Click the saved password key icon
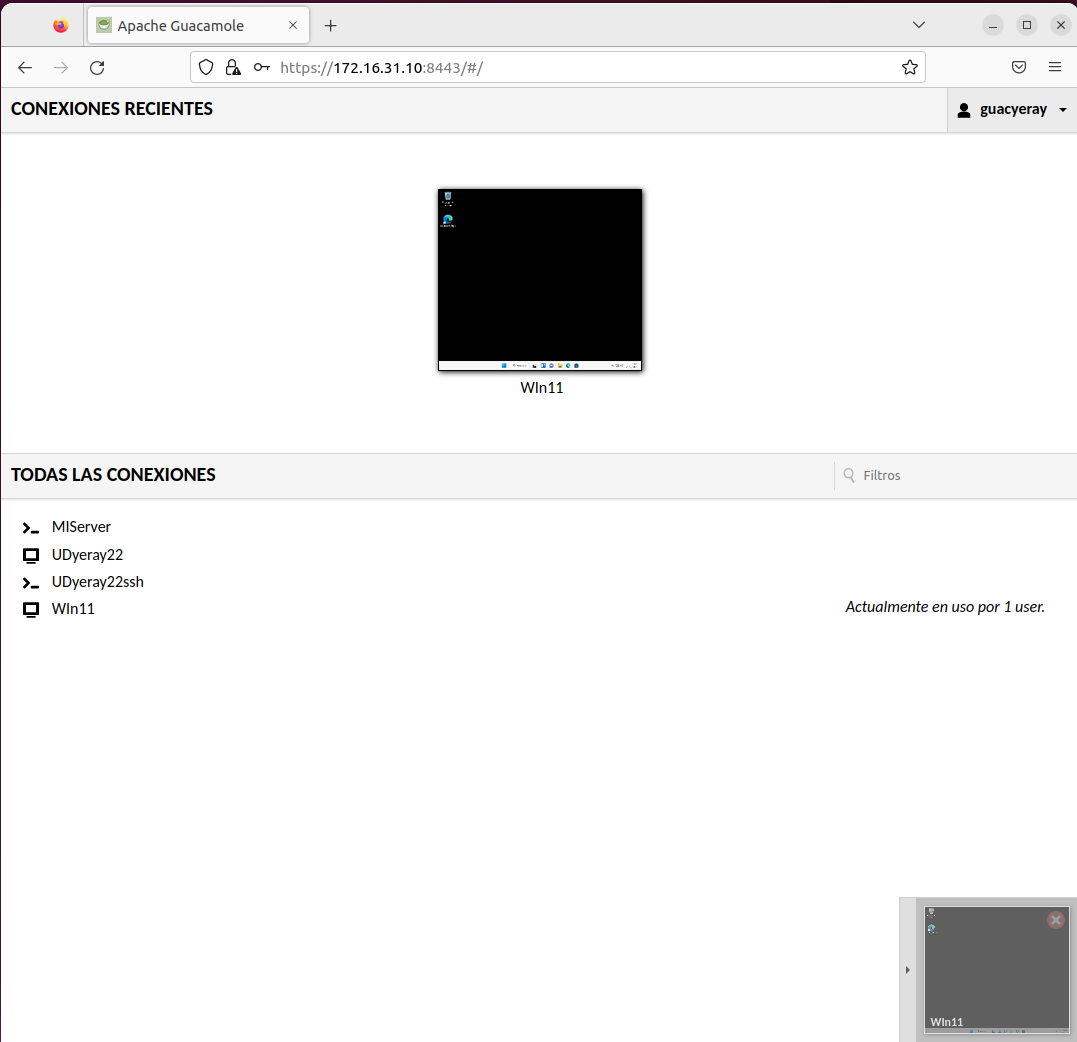 click(261, 67)
